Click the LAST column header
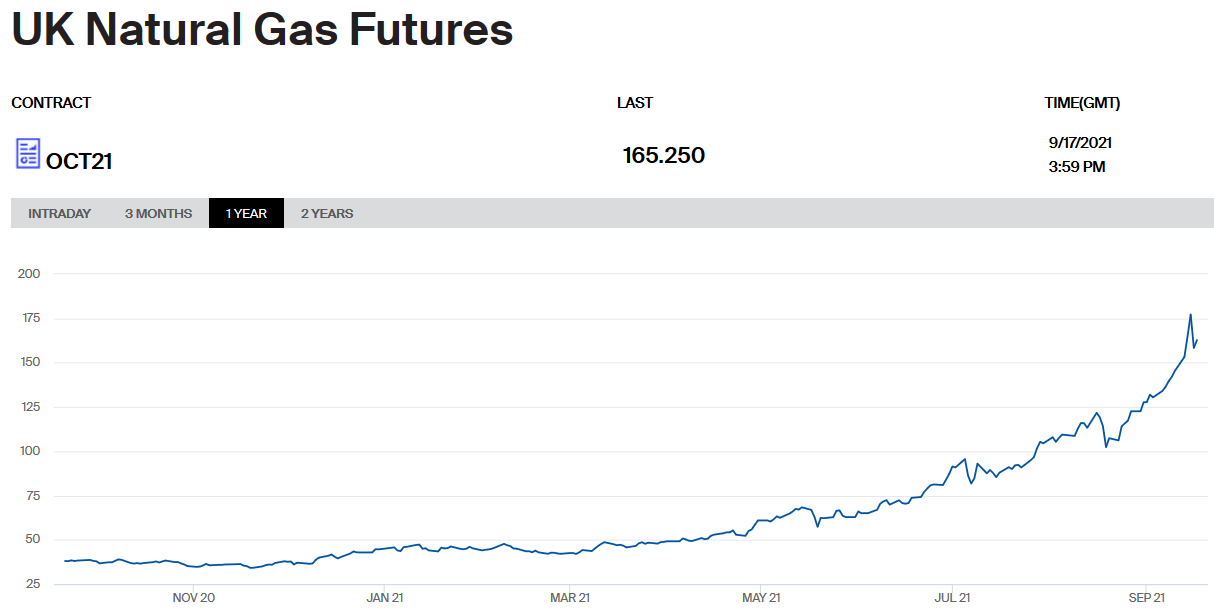 pos(635,103)
